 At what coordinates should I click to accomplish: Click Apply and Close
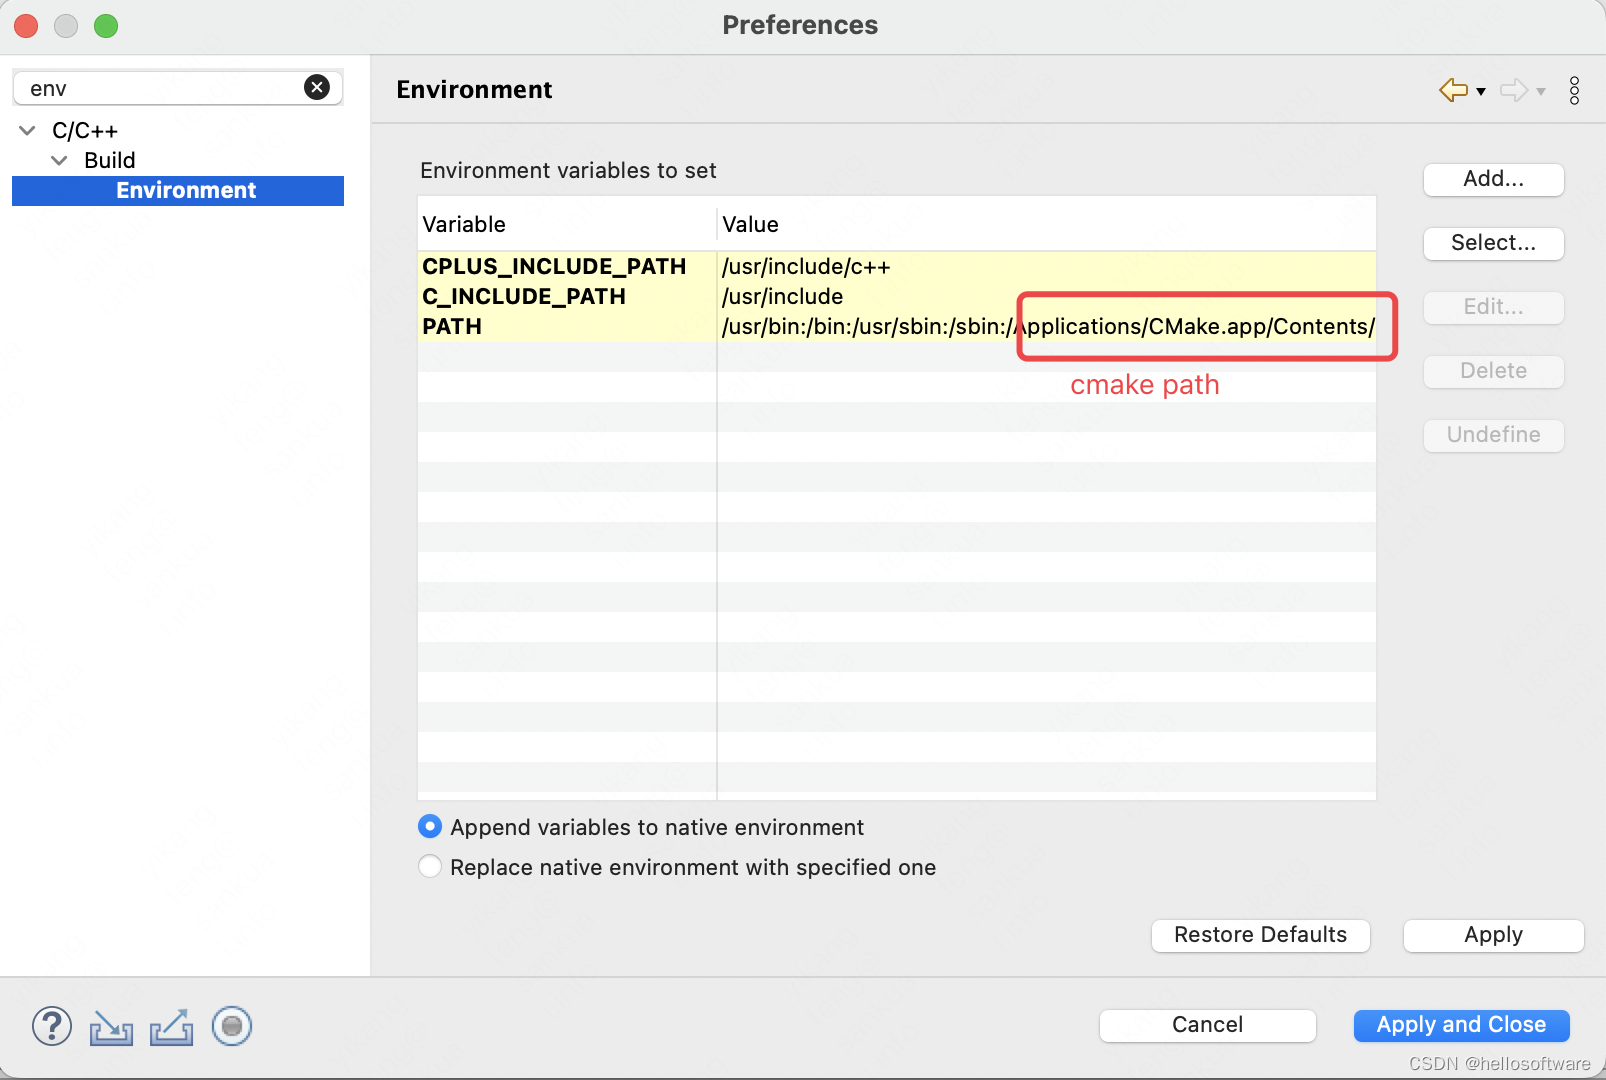pyautogui.click(x=1461, y=1025)
